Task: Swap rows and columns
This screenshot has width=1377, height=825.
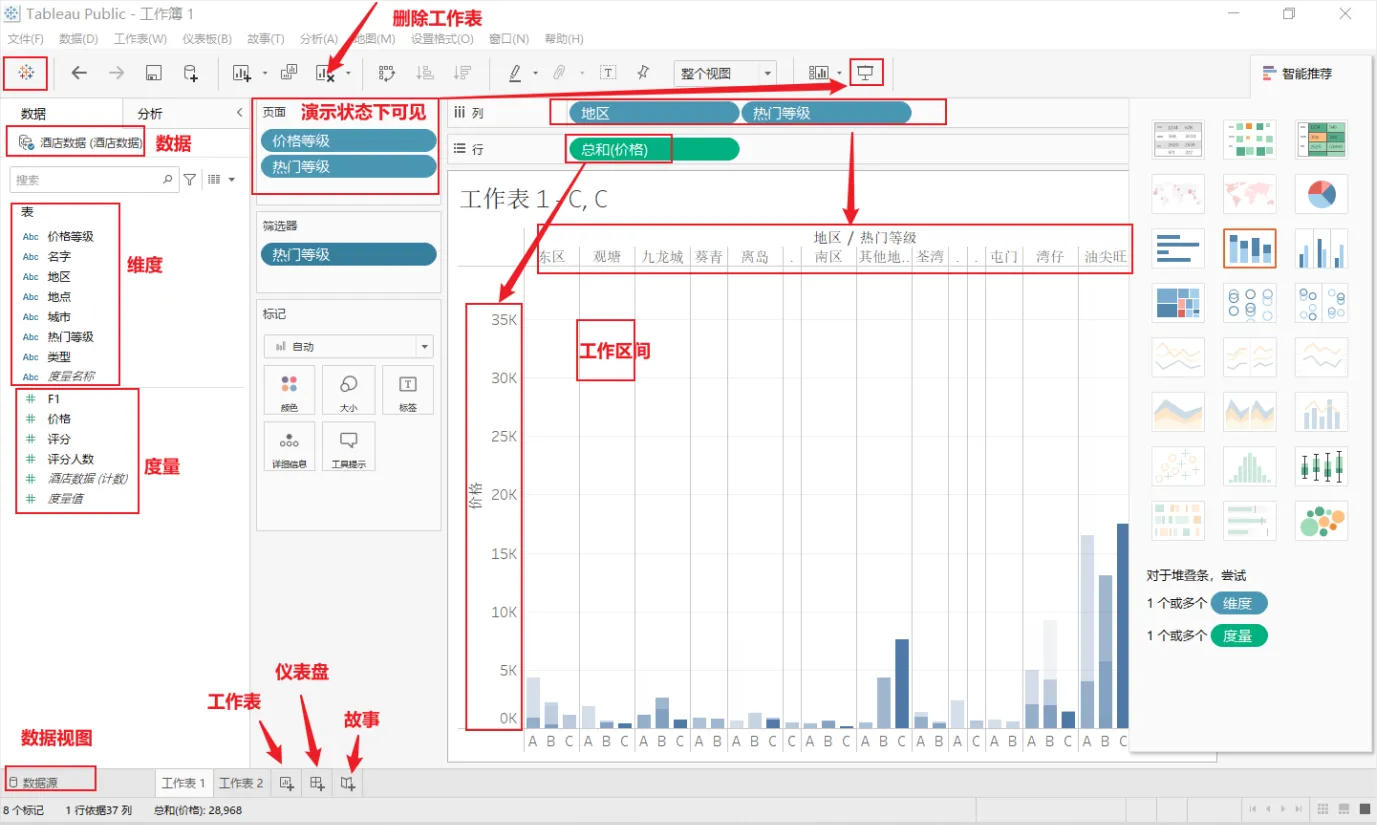Action: pos(387,73)
